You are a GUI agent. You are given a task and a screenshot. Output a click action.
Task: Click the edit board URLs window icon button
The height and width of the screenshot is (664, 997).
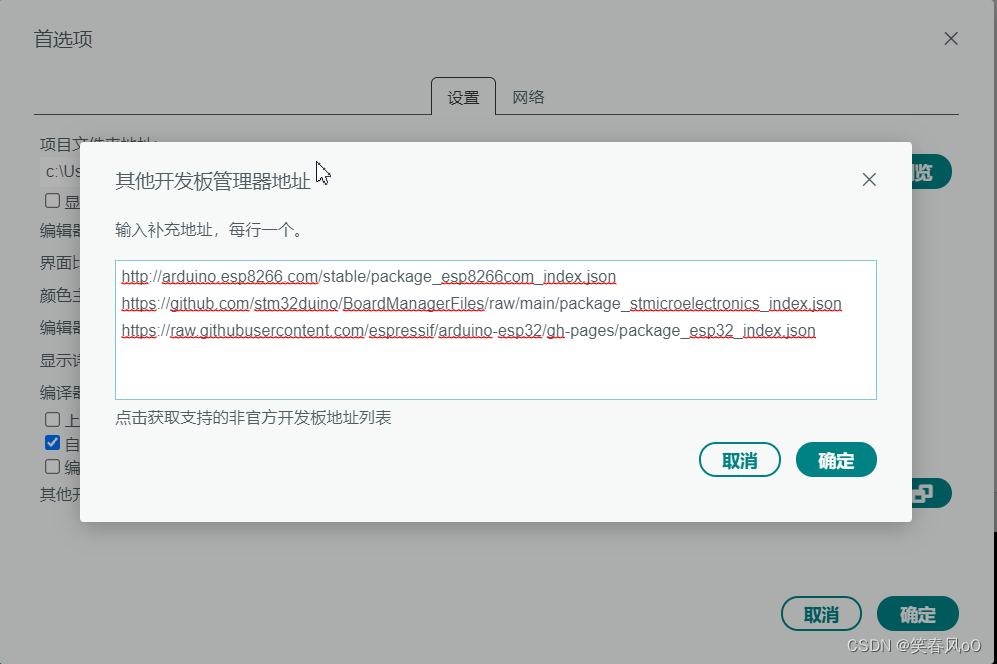point(931,493)
